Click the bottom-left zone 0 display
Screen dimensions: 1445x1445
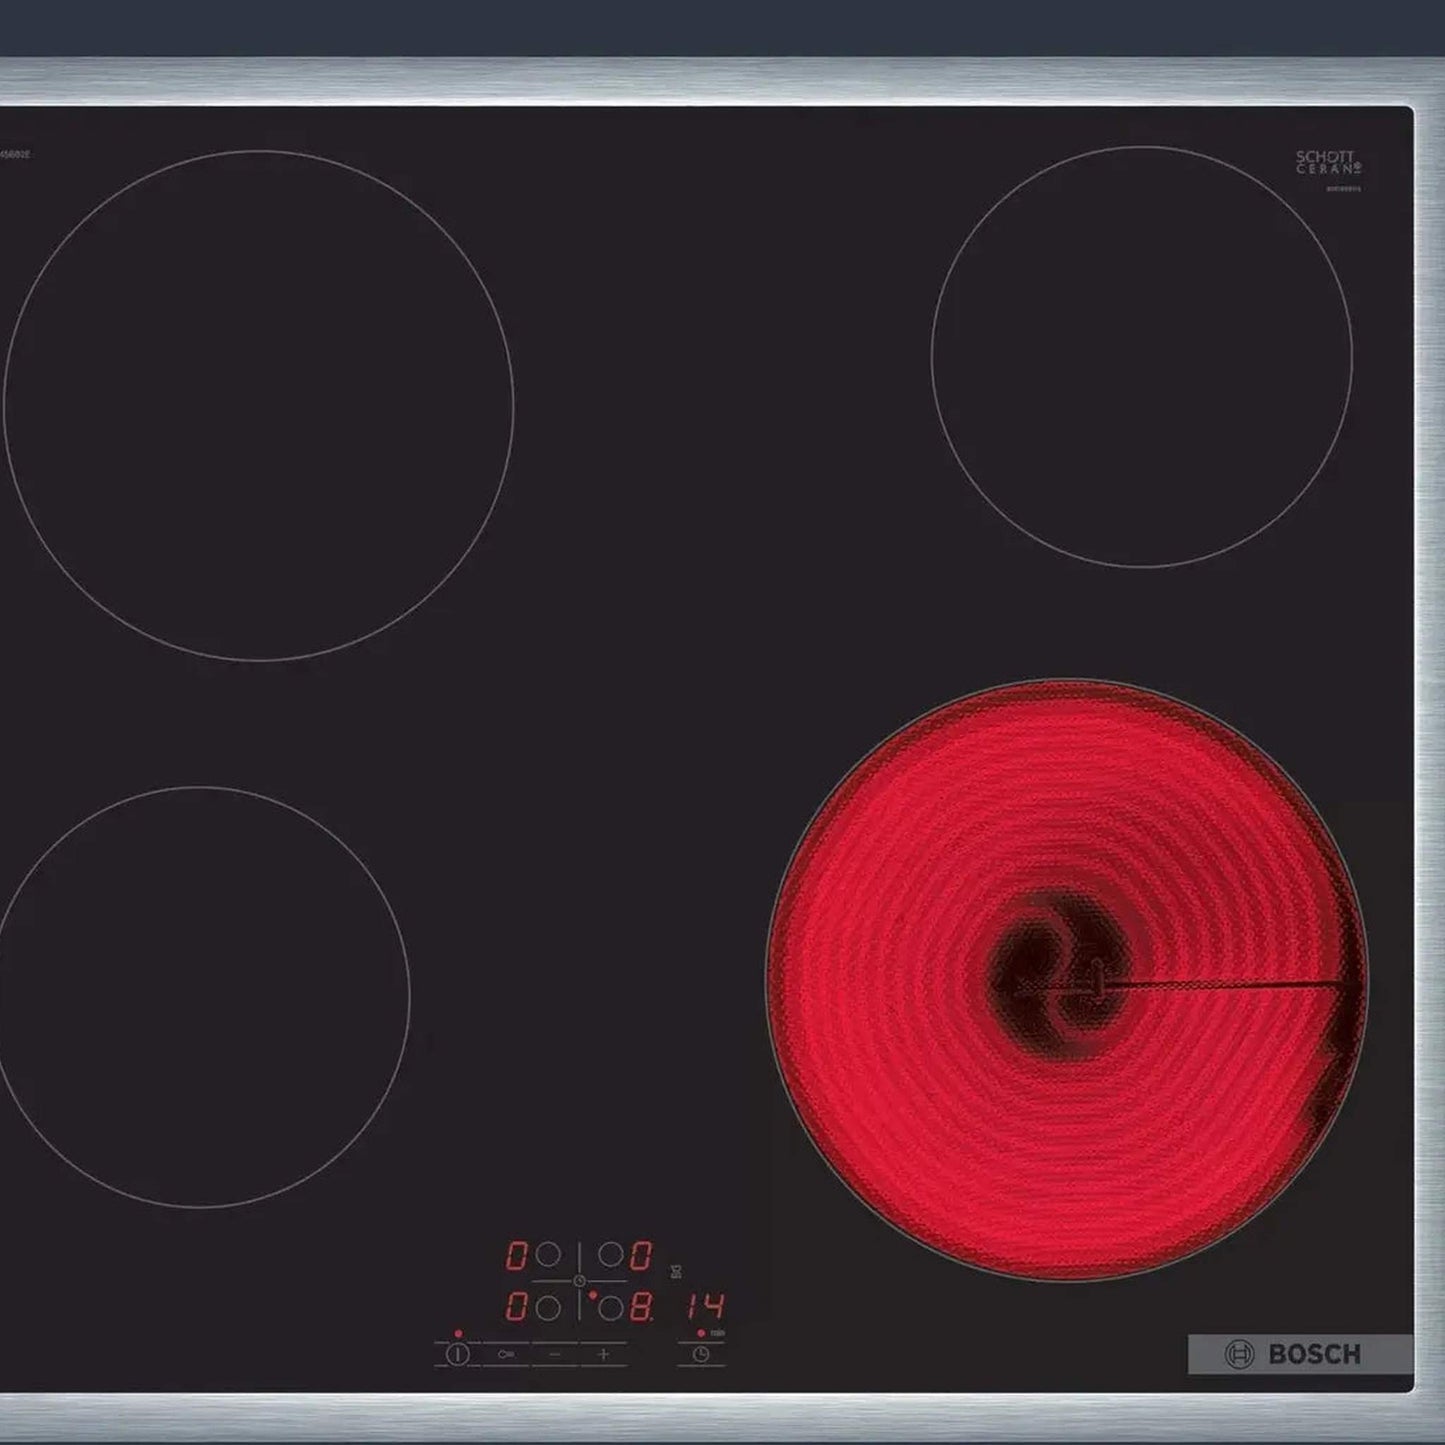tap(516, 1306)
